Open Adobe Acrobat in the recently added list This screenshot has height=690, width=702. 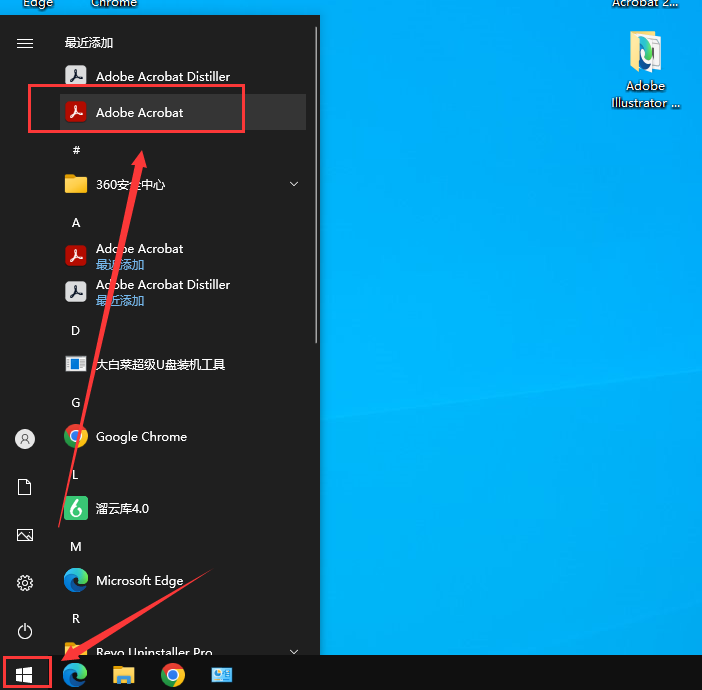point(139,113)
